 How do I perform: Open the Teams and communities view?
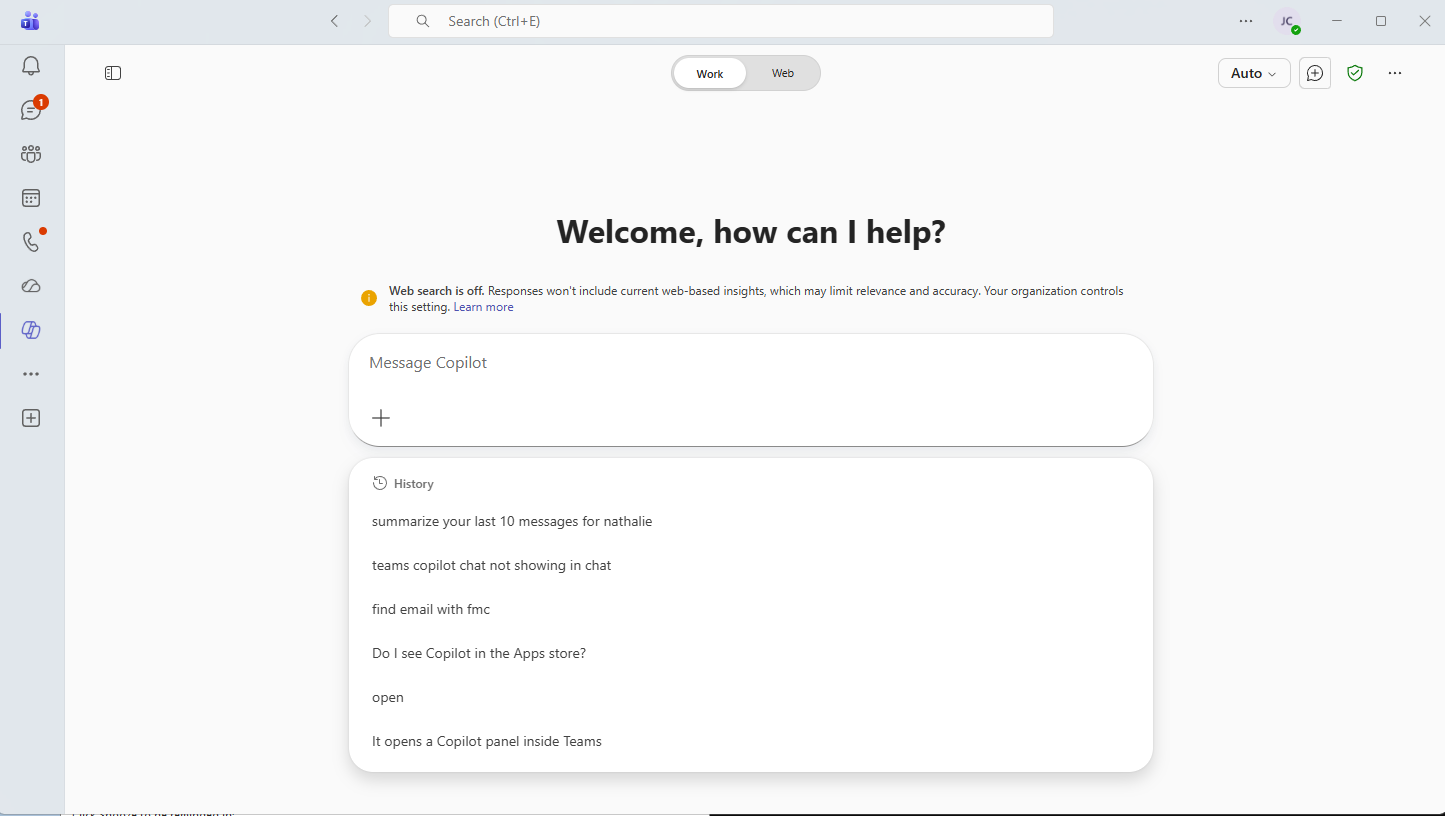[x=31, y=154]
